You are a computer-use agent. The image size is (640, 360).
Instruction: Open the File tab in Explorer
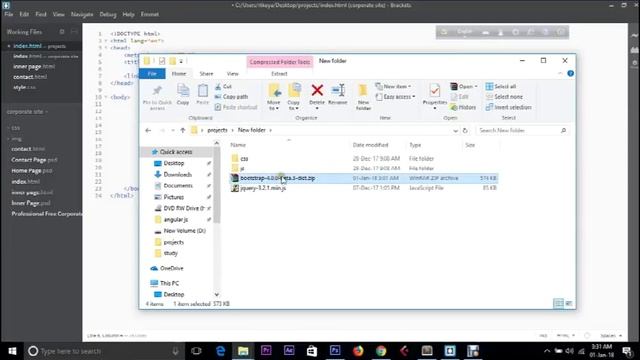click(152, 73)
